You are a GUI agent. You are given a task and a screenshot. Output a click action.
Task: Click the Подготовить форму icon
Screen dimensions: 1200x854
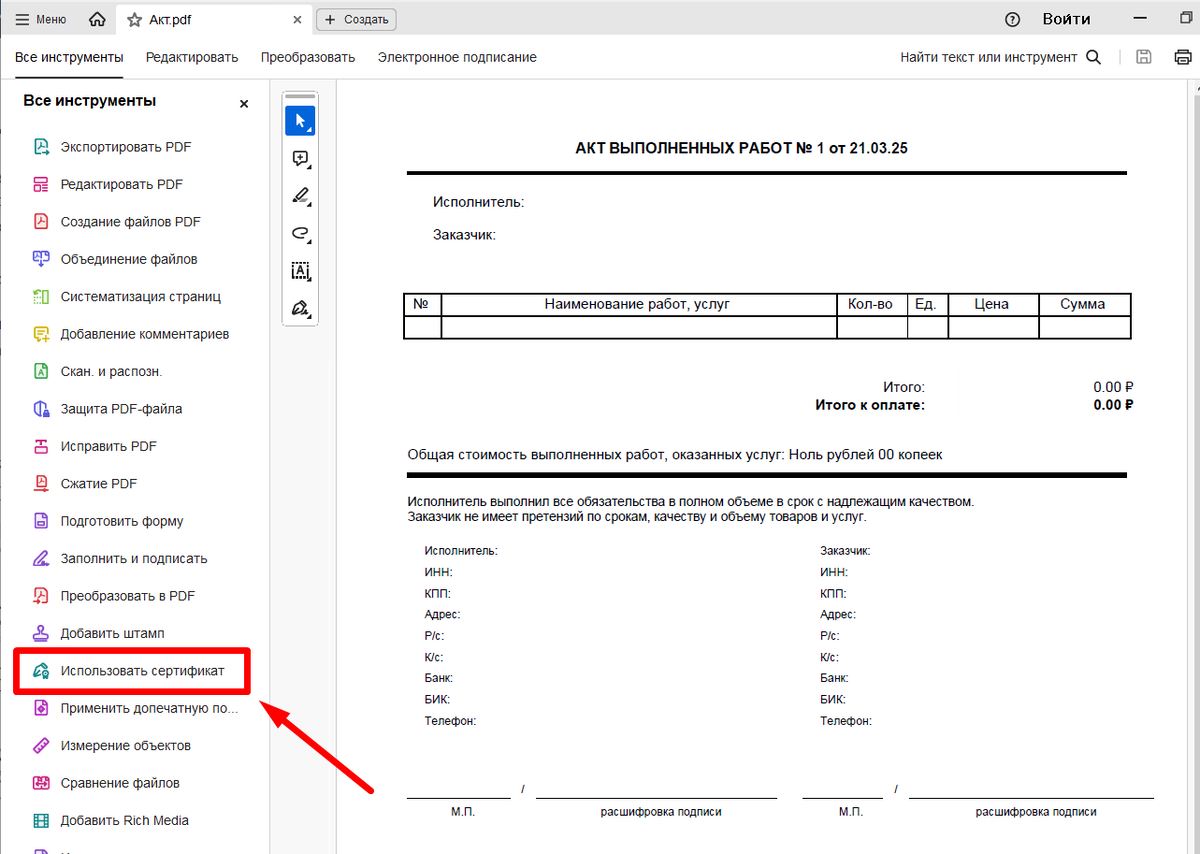point(41,521)
